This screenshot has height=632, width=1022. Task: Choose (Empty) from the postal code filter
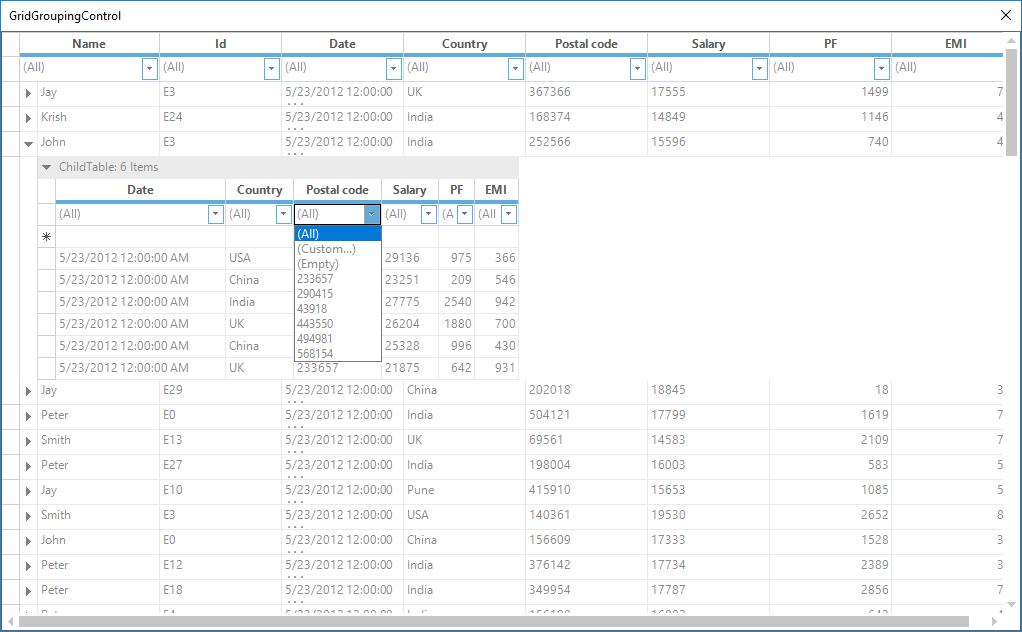(x=318, y=264)
